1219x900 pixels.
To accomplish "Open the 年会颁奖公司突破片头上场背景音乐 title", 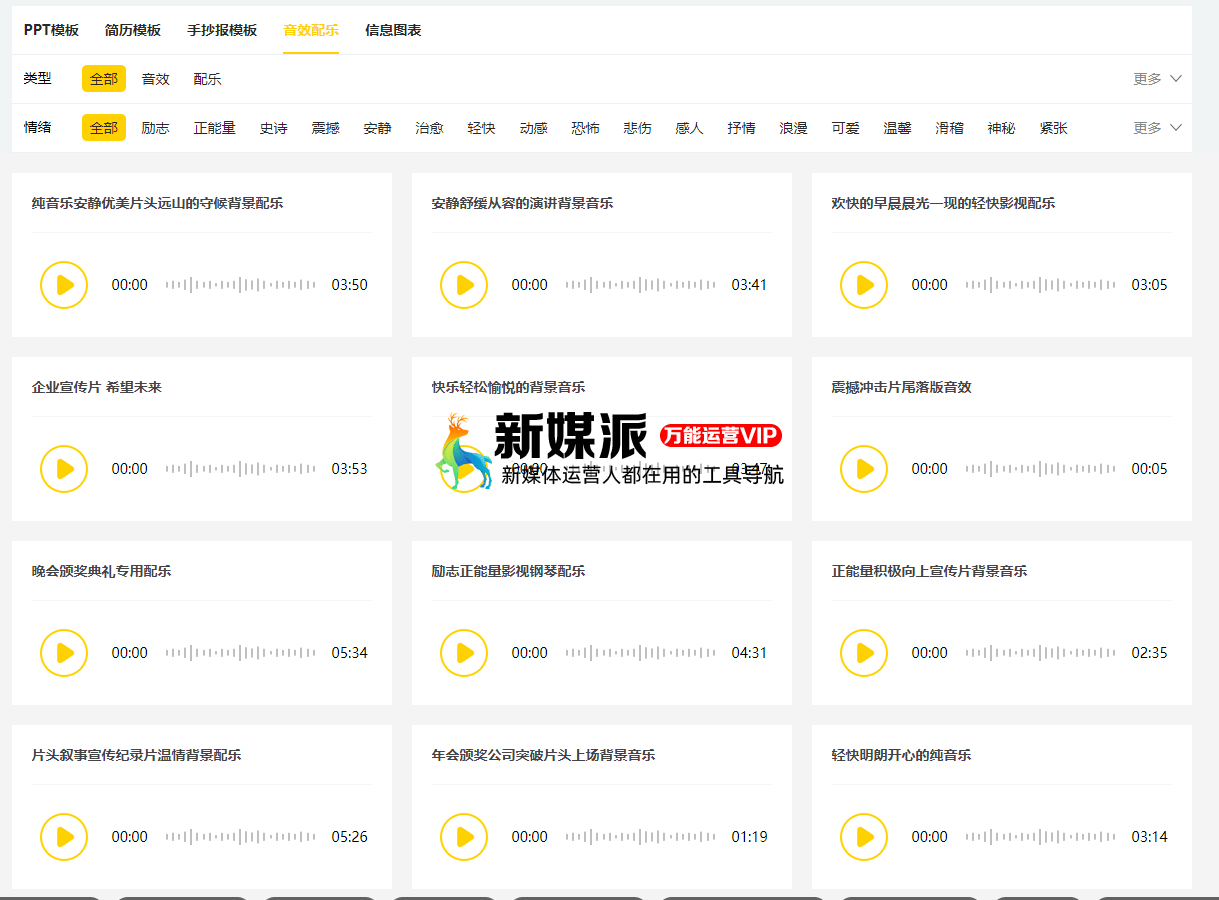I will click(543, 755).
